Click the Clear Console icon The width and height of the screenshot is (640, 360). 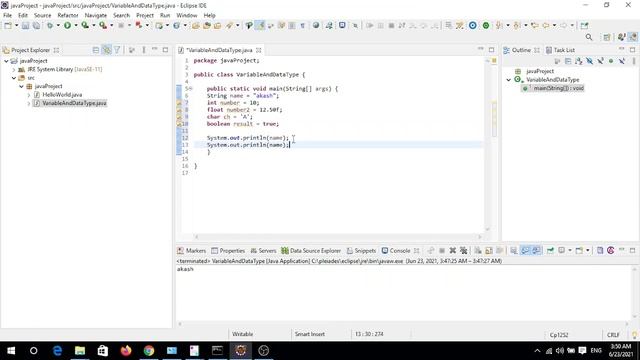tap(478, 251)
